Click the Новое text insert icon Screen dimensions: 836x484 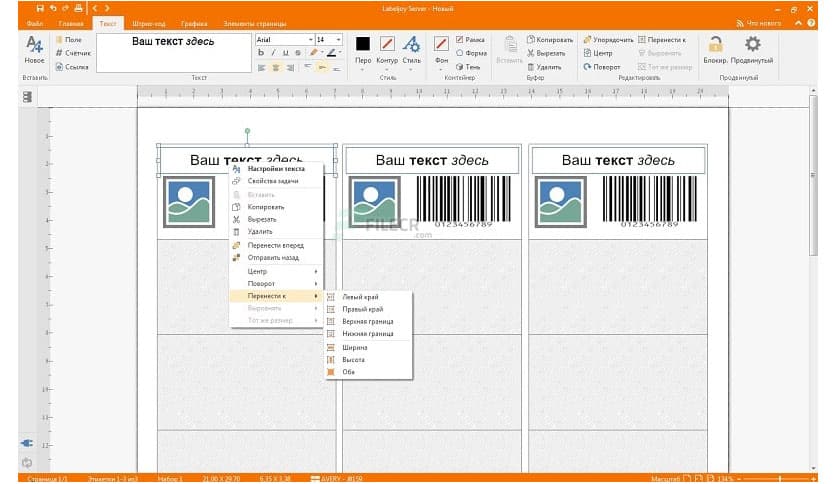tap(34, 44)
